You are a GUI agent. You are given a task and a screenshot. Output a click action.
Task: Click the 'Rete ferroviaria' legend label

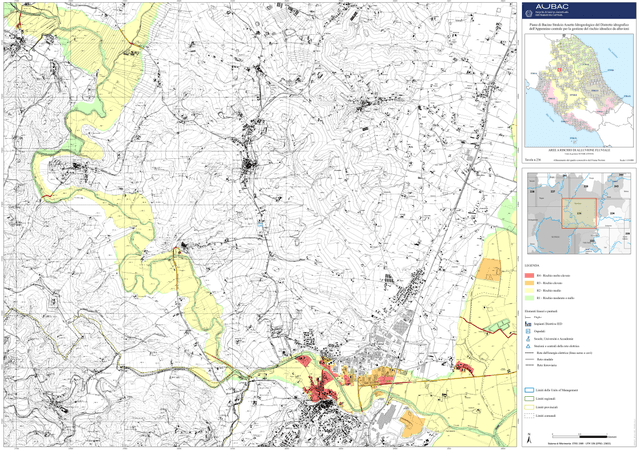(x=547, y=365)
